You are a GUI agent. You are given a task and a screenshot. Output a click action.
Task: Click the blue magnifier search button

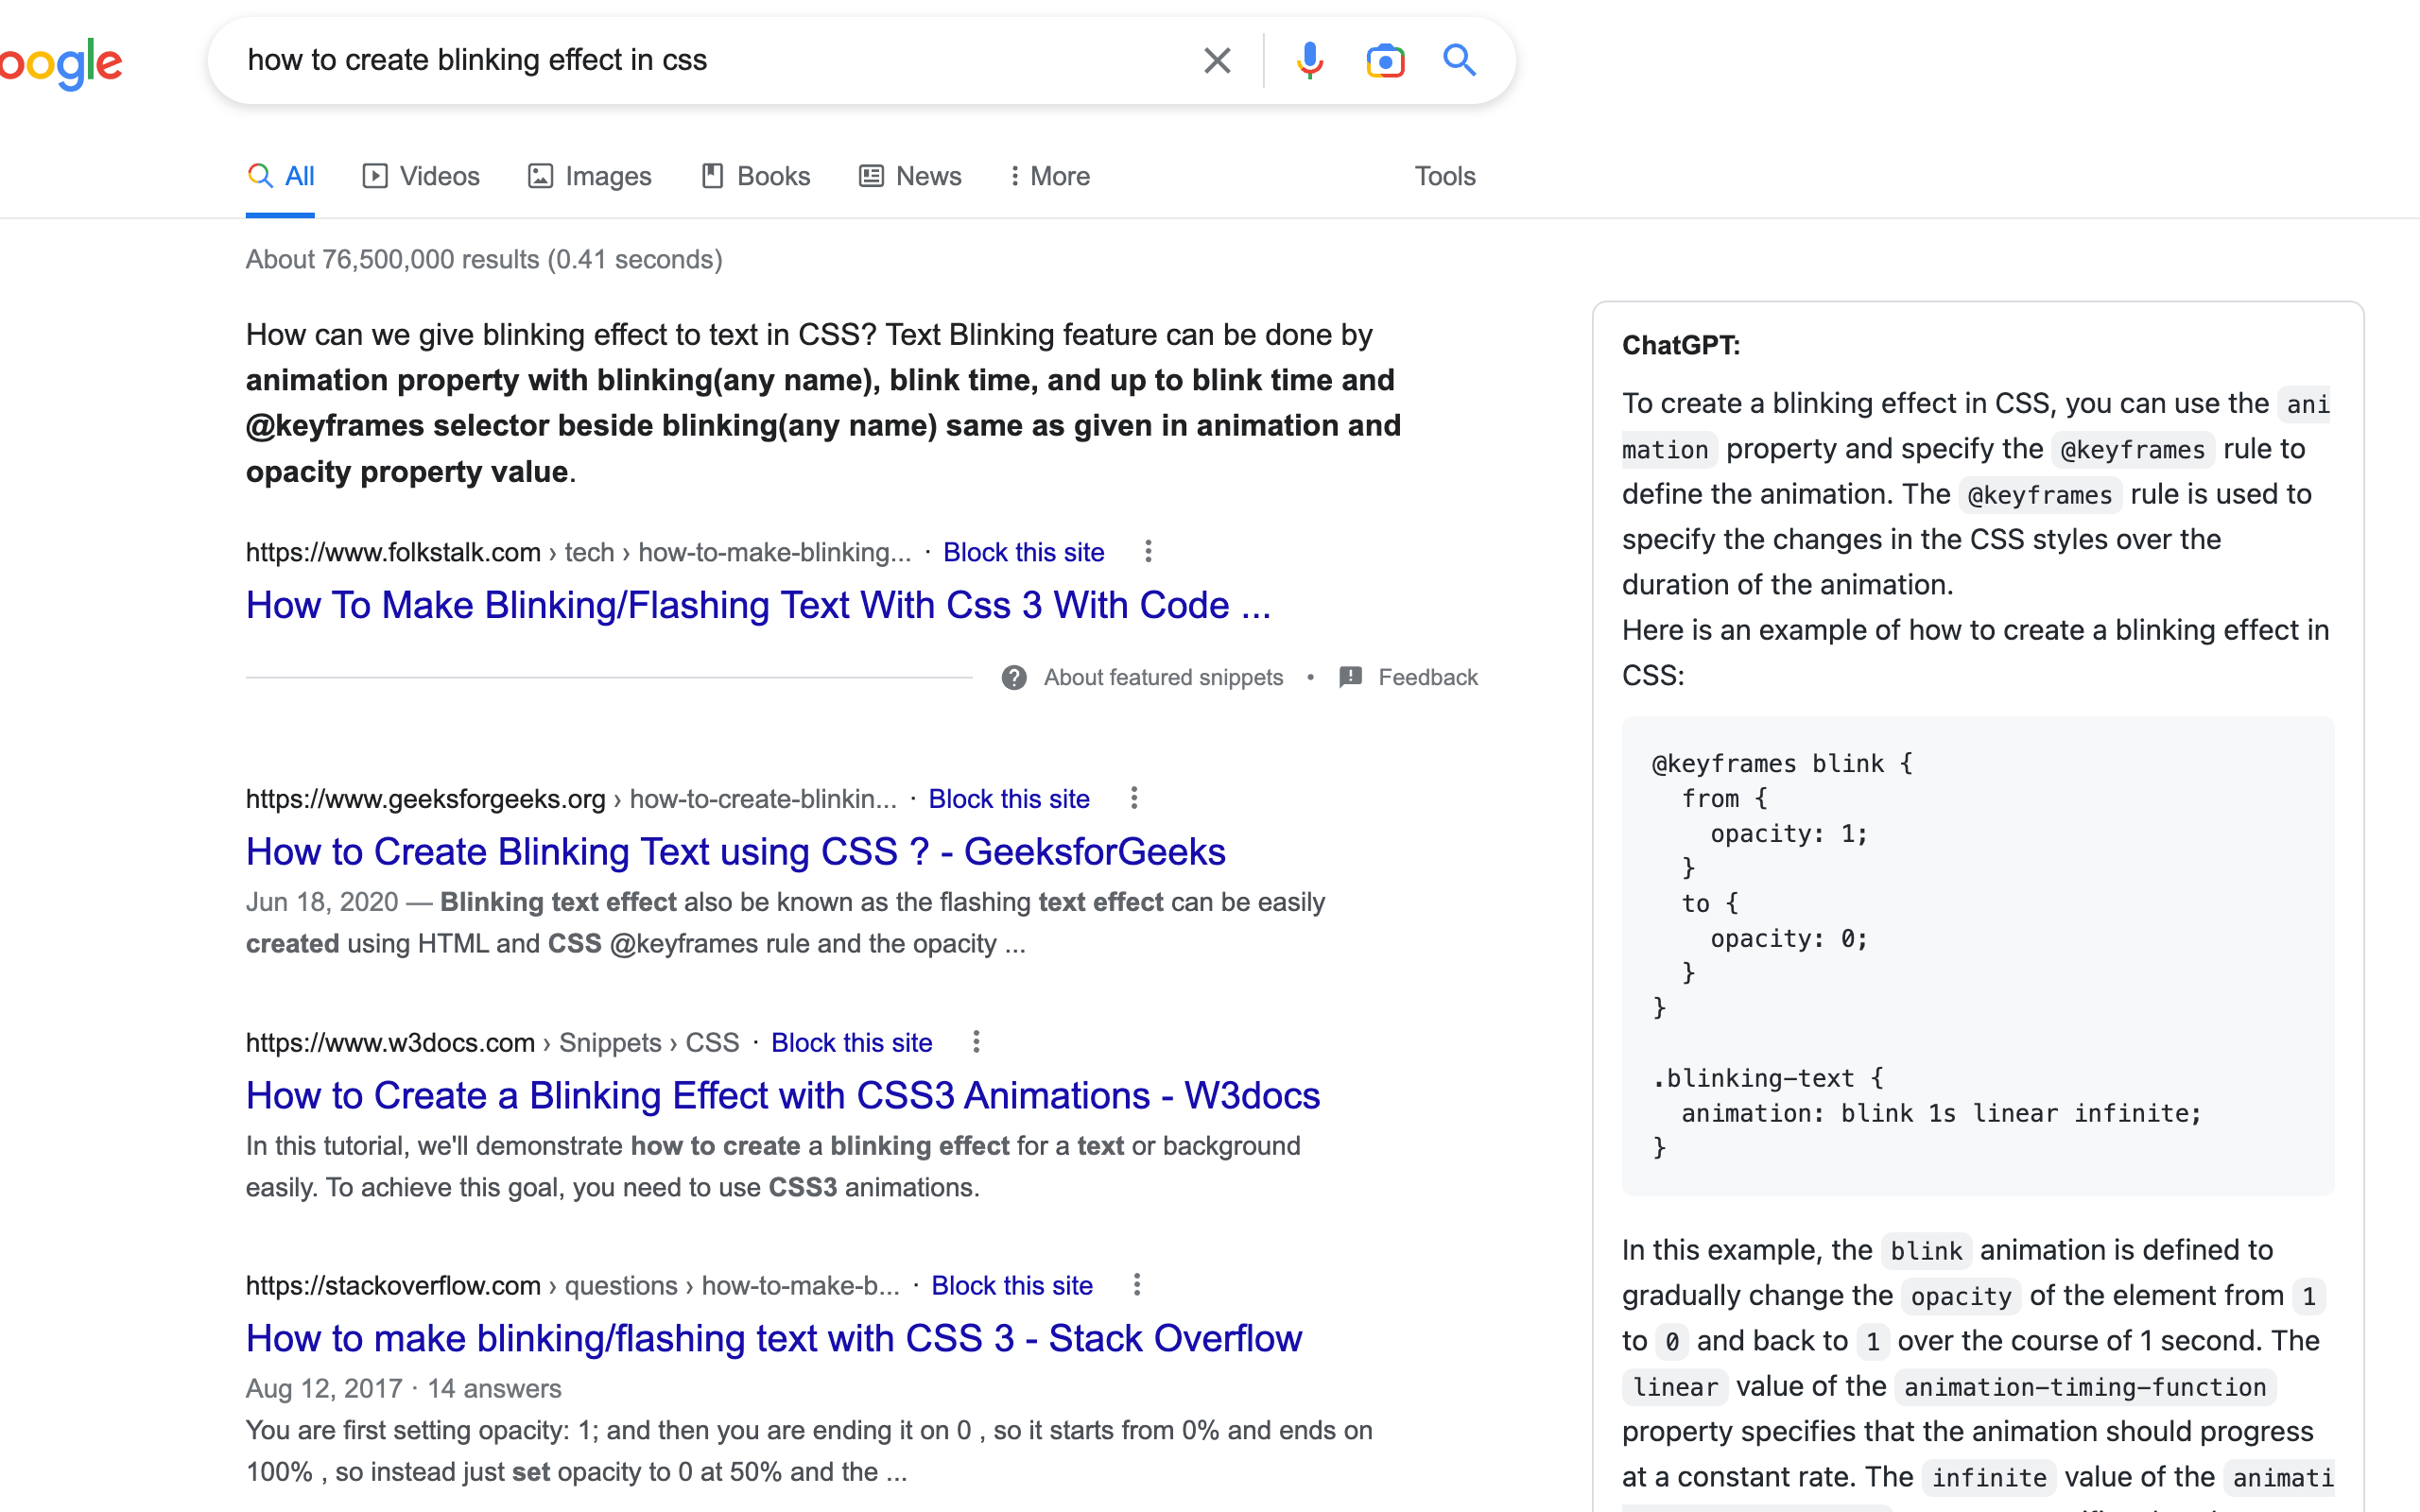1460,61
